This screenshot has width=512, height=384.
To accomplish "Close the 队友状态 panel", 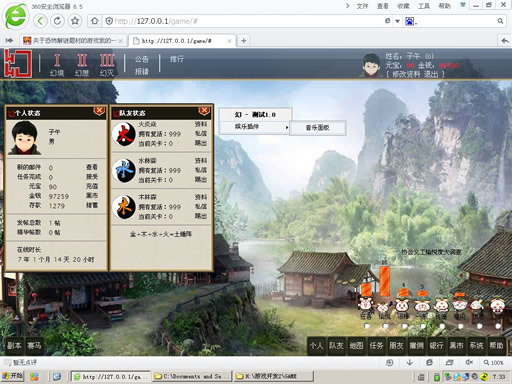I will click(x=204, y=111).
